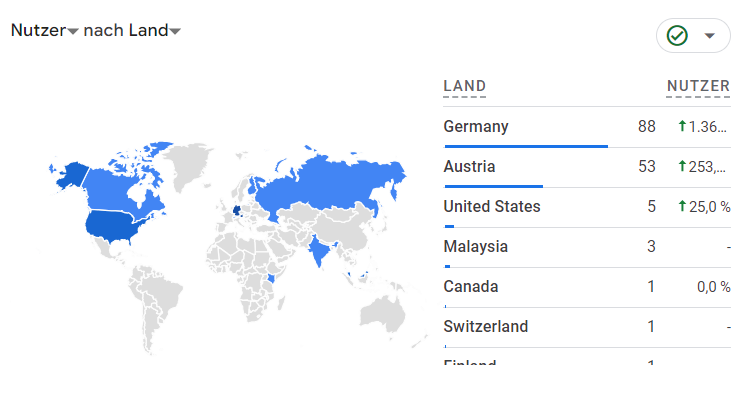Select the Switzerland row
The height and width of the screenshot is (413, 751).
587,327
